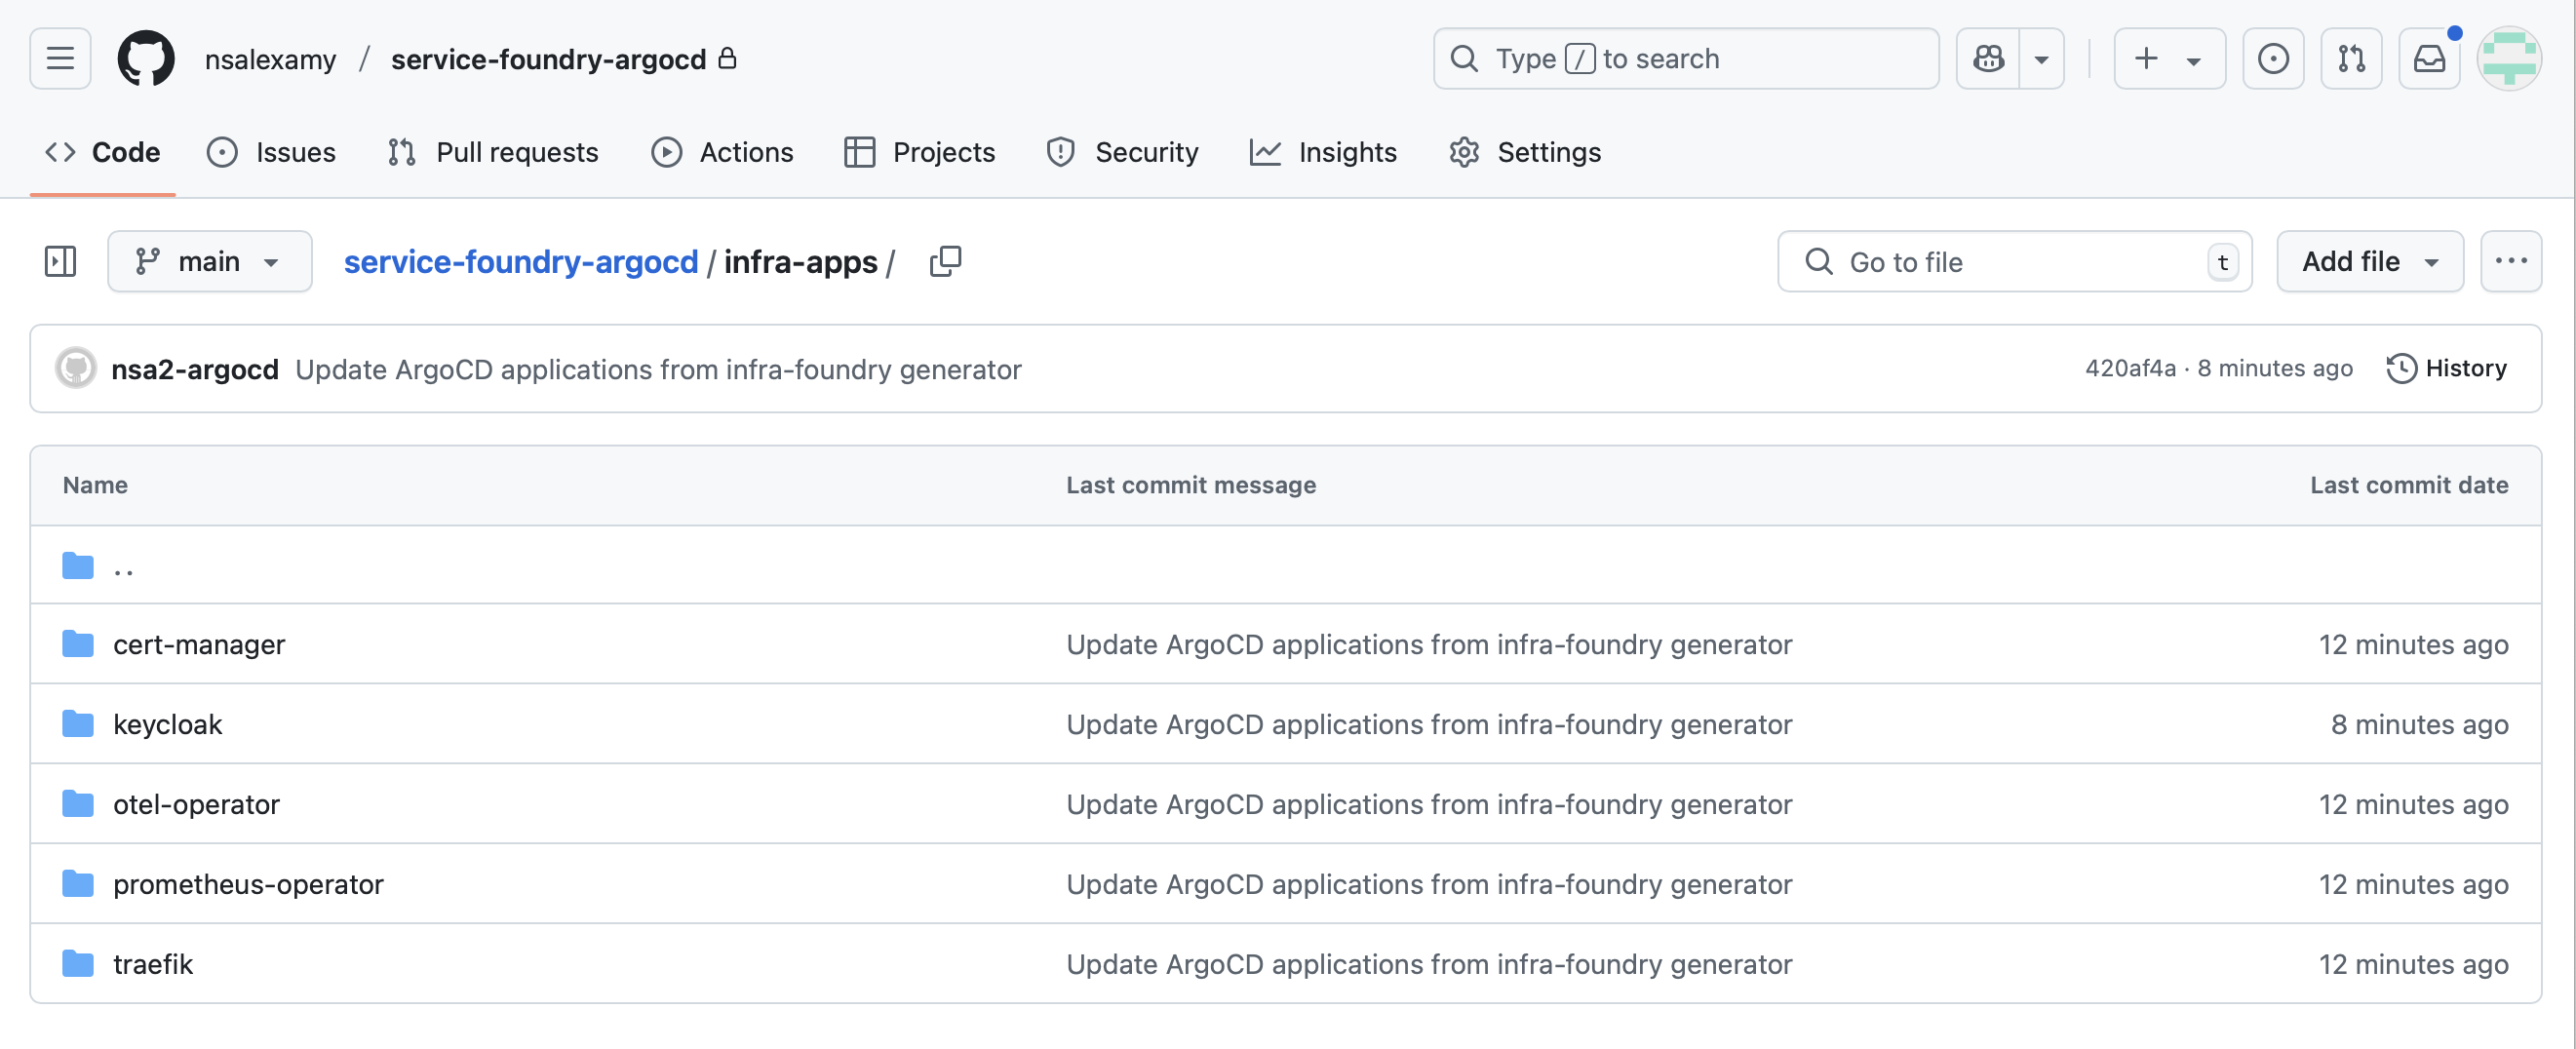This screenshot has width=2576, height=1049.
Task: Open the traefik row commit message
Action: pyautogui.click(x=1429, y=964)
